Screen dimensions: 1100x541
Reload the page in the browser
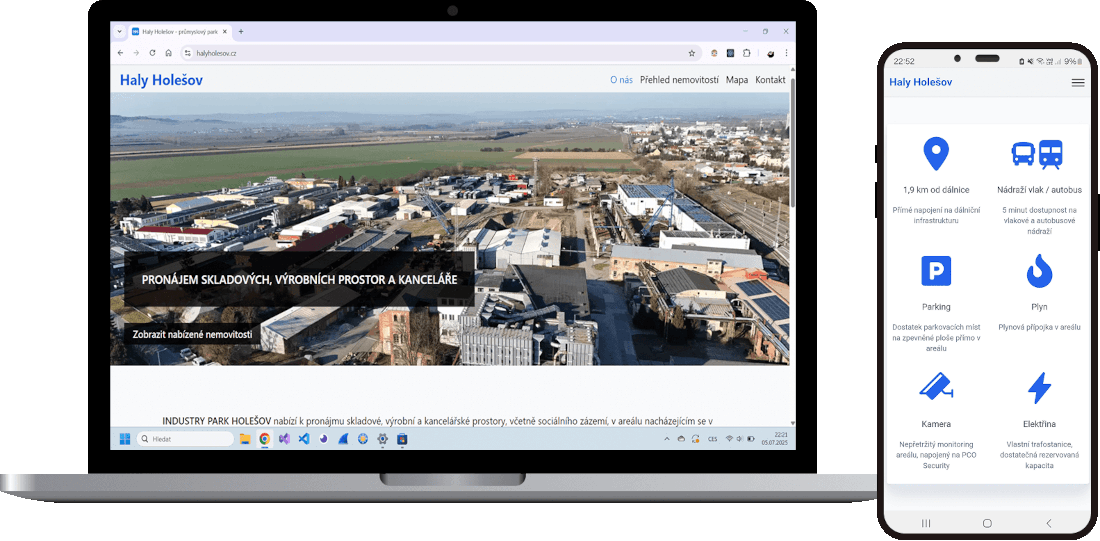[x=151, y=53]
